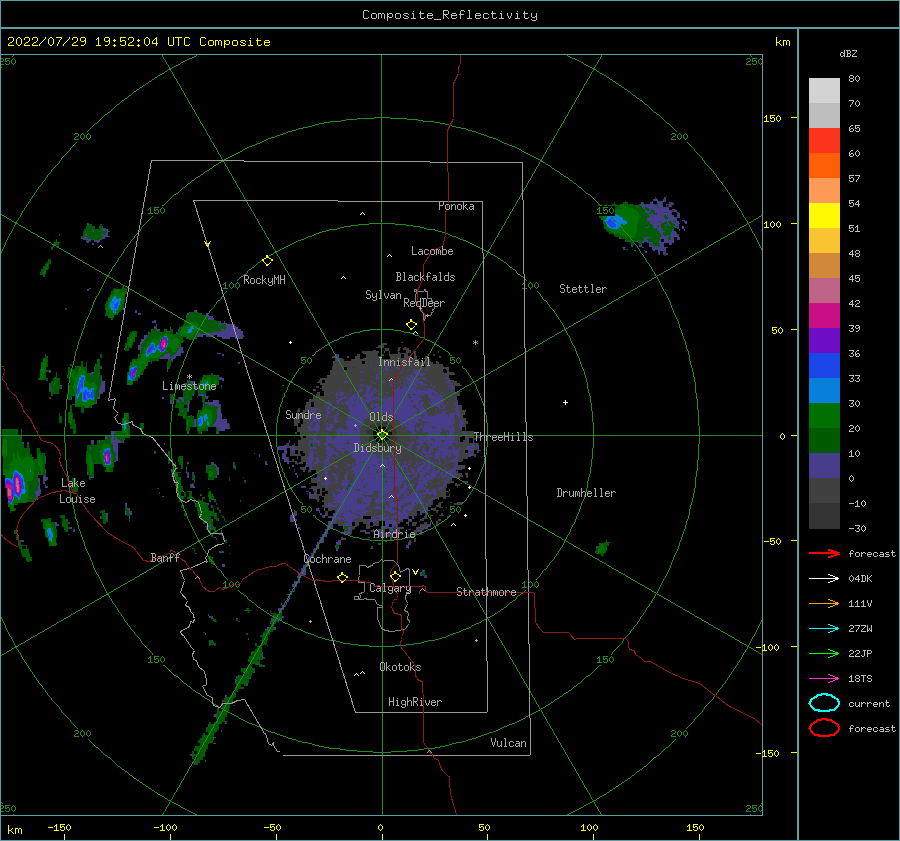
Task: Click the Lacombe city label
Action: tap(432, 251)
